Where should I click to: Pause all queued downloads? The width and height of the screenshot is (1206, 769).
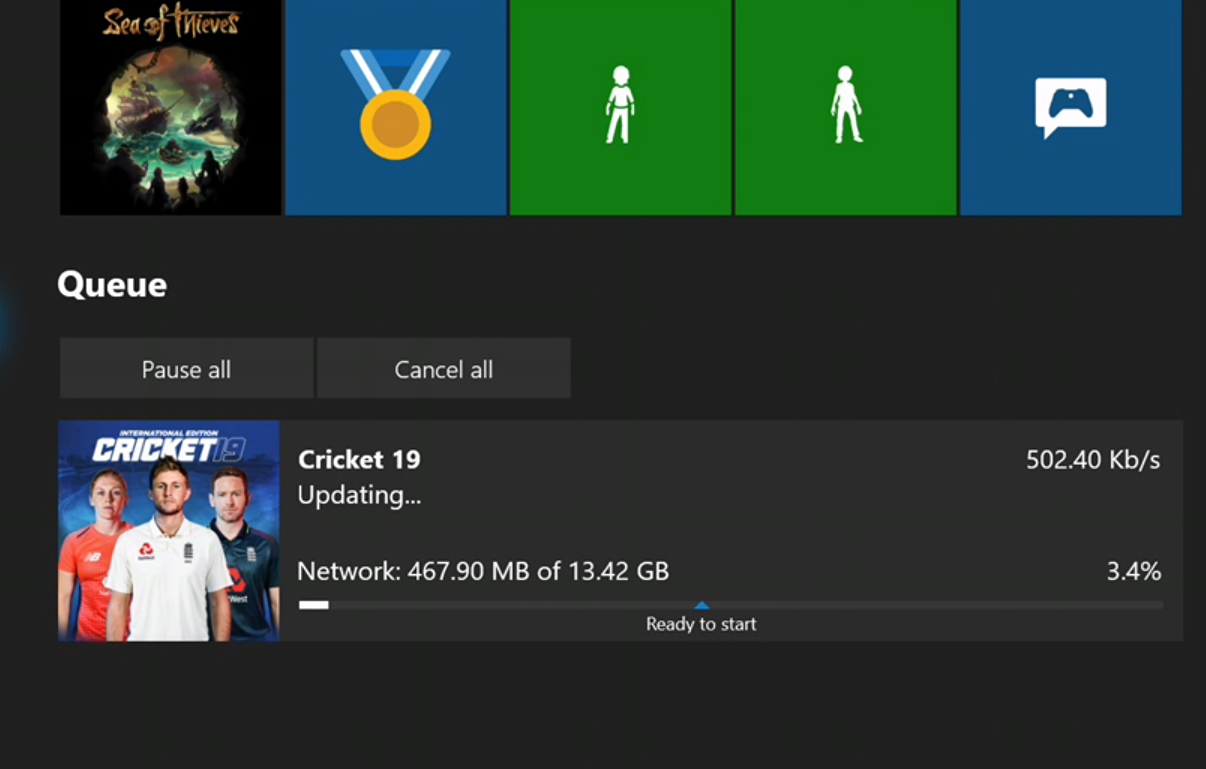point(186,369)
